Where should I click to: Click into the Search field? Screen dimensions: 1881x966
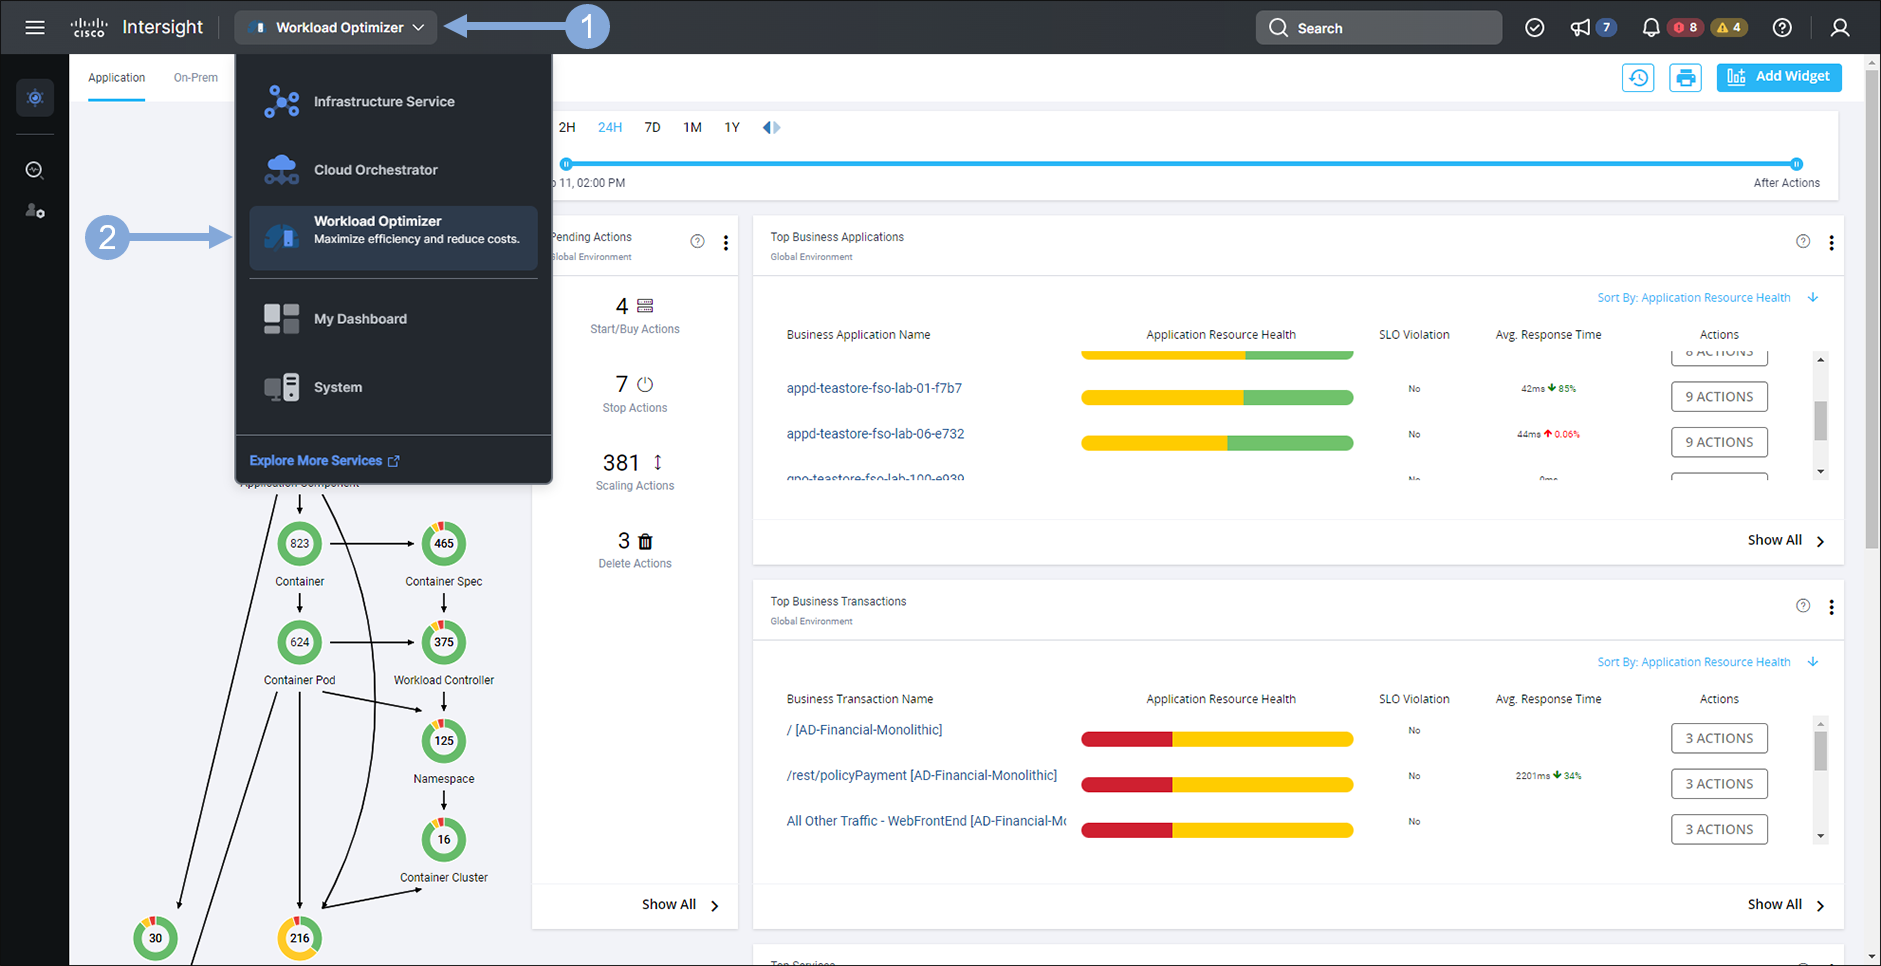coord(1379,28)
